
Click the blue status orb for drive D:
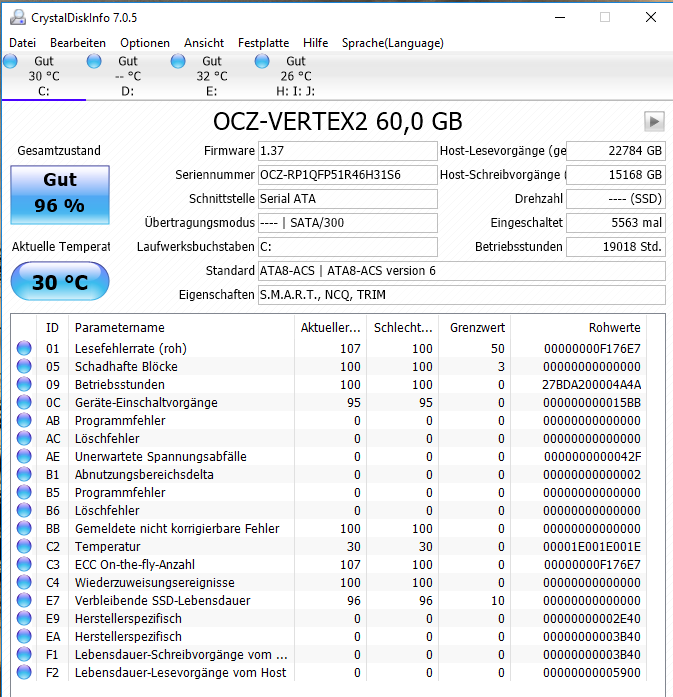click(x=94, y=61)
